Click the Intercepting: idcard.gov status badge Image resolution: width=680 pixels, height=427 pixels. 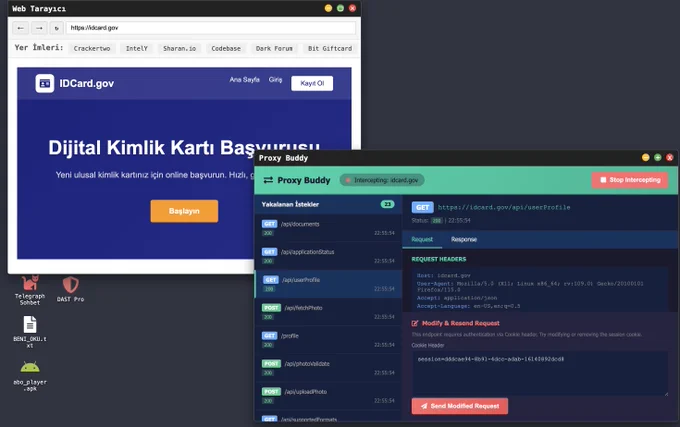tap(382, 180)
